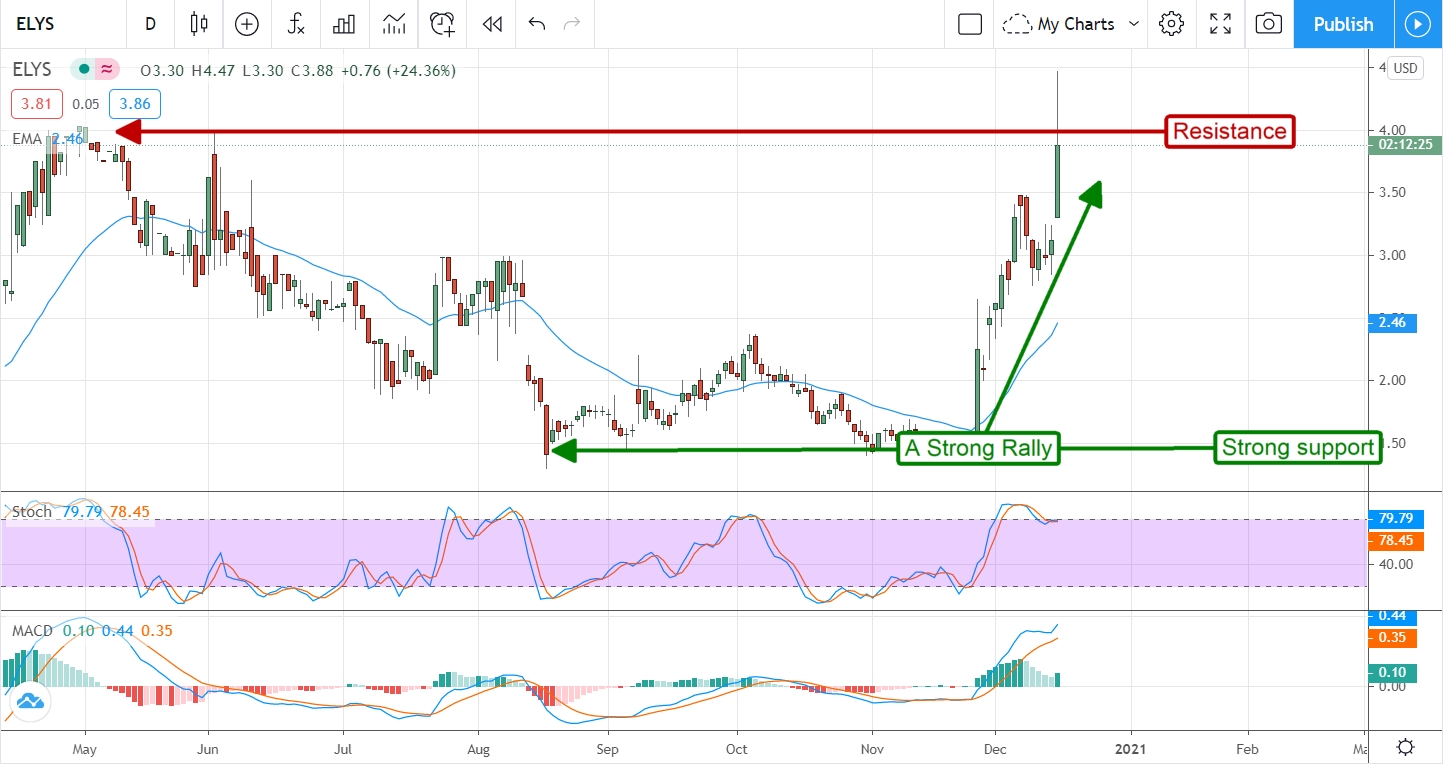Image resolution: width=1443 pixels, height=764 pixels.
Task: Open the fx Indicators dialog
Action: coord(296,24)
